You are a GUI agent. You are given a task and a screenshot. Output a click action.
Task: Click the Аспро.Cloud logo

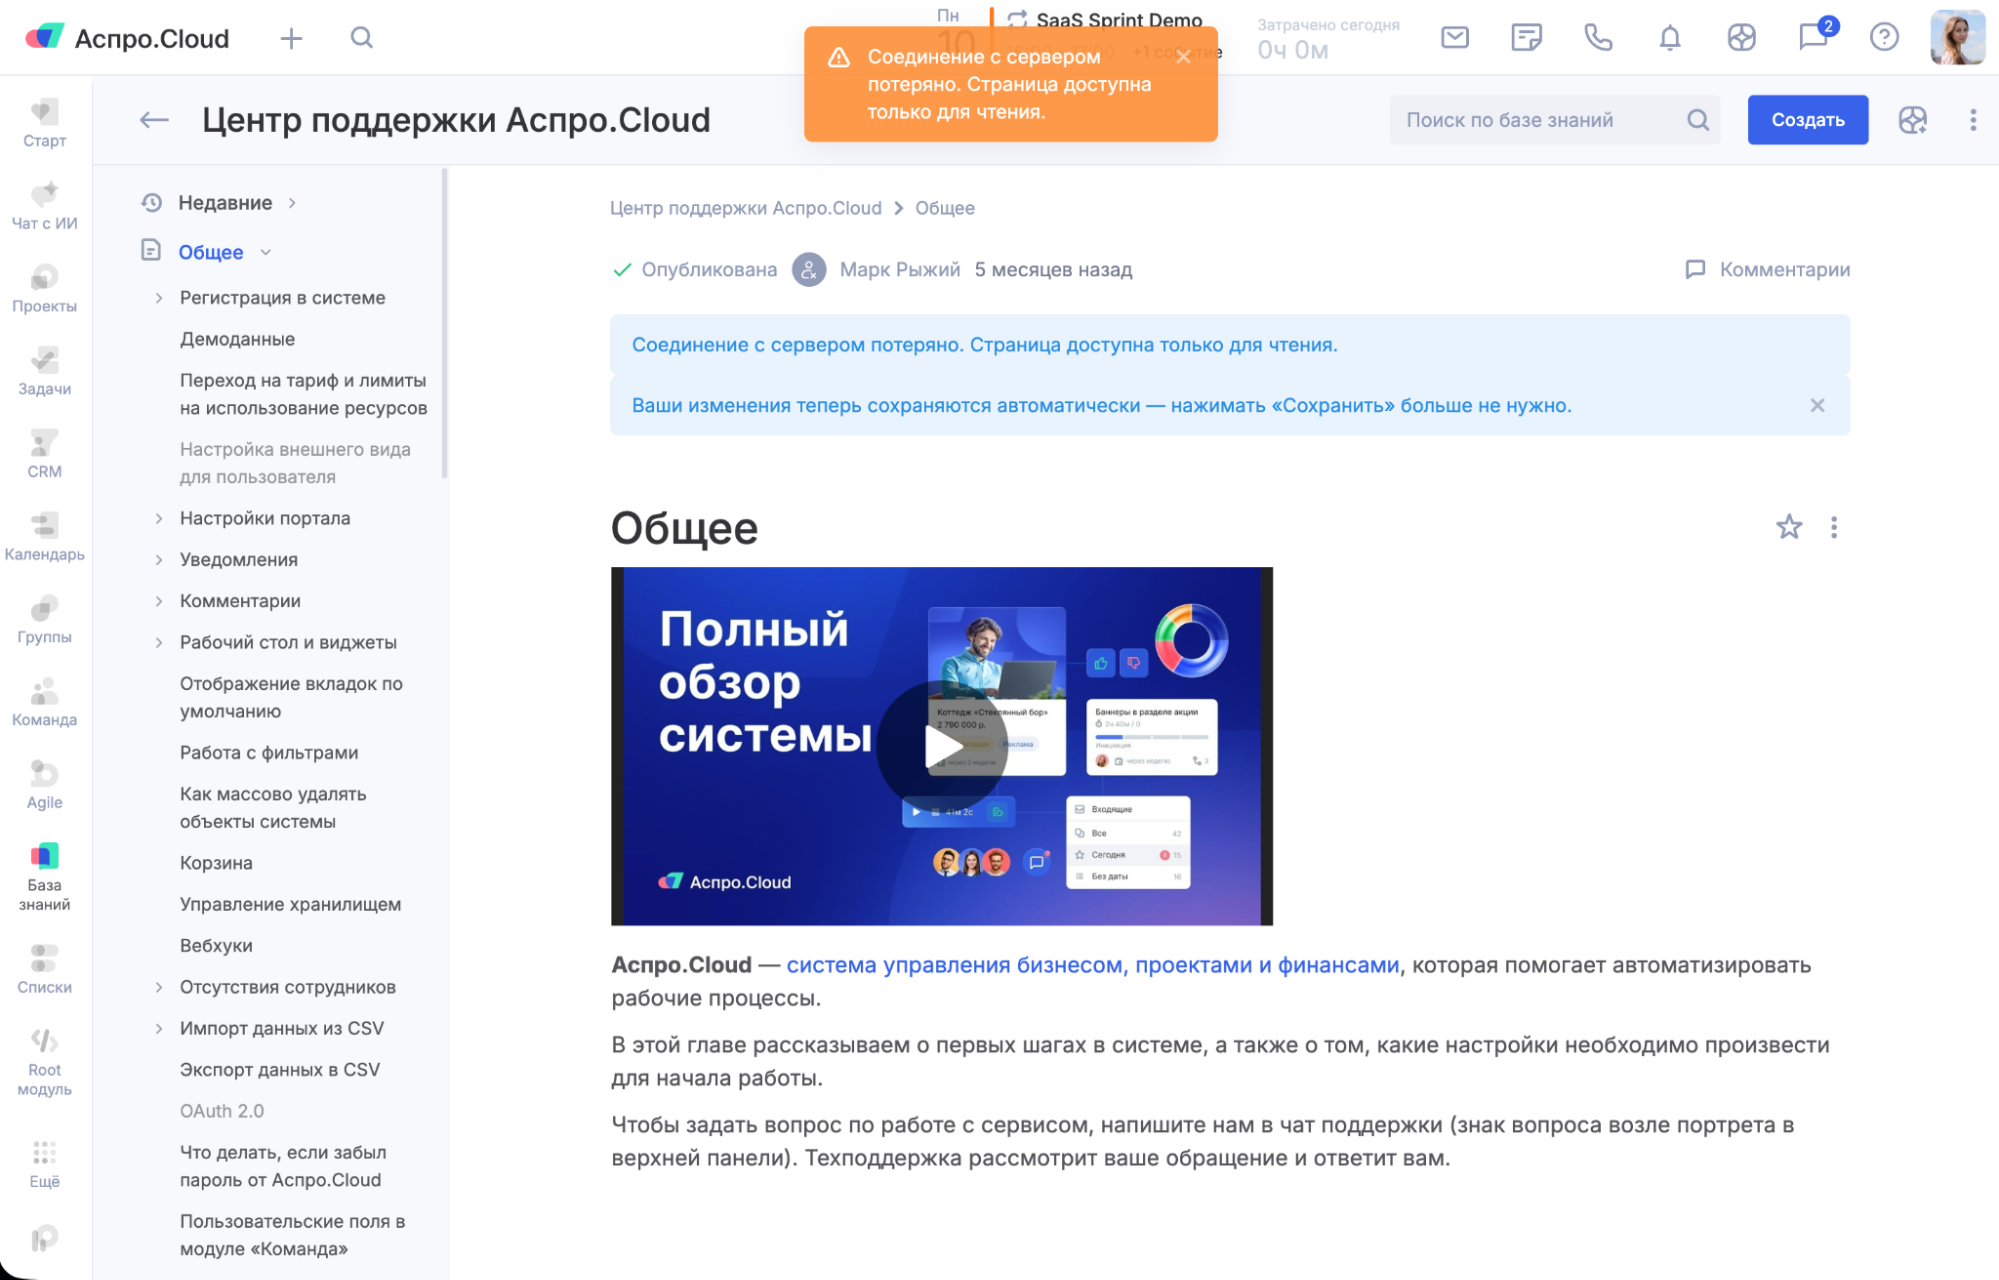point(127,38)
